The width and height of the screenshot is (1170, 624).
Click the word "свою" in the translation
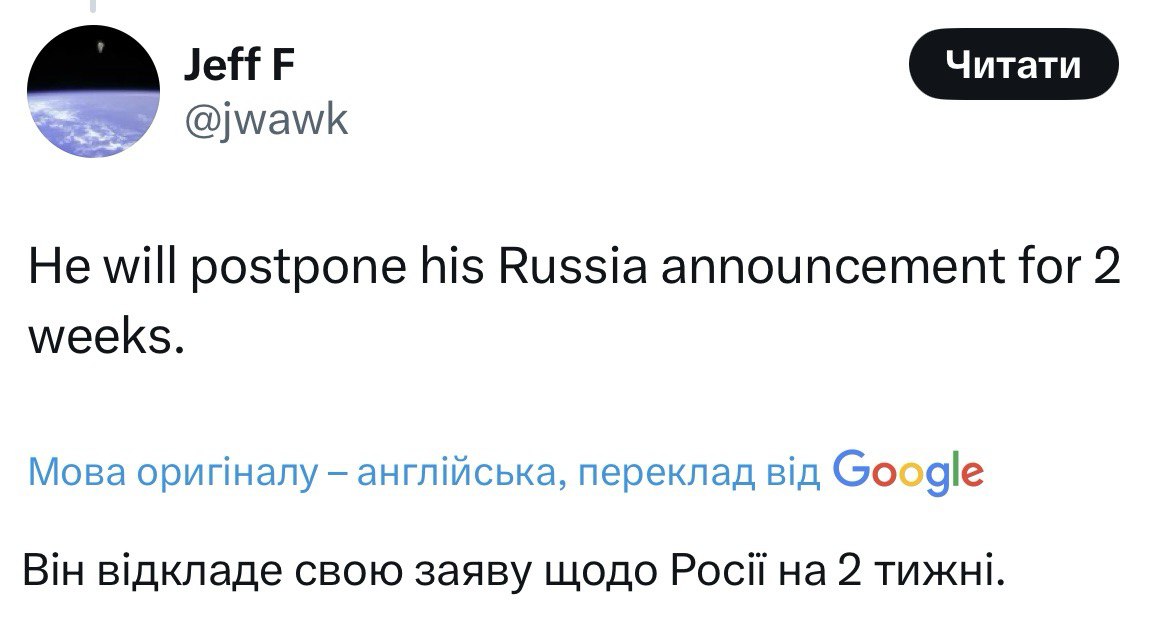click(353, 573)
